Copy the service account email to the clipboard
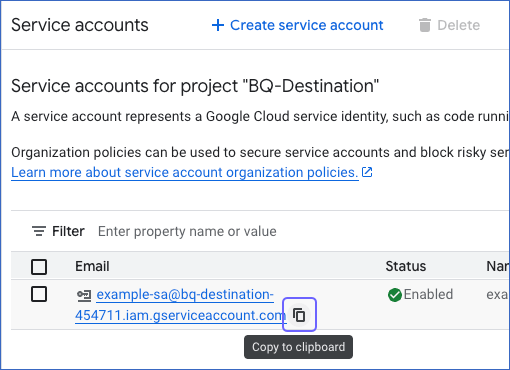This screenshot has height=370, width=510. pyautogui.click(x=299, y=315)
